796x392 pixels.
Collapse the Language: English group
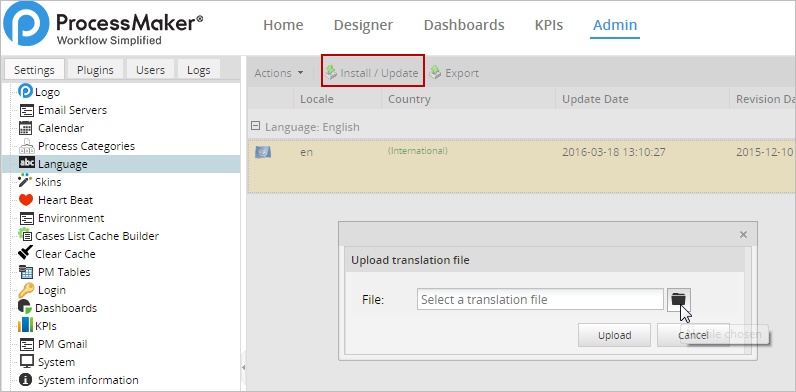point(256,126)
